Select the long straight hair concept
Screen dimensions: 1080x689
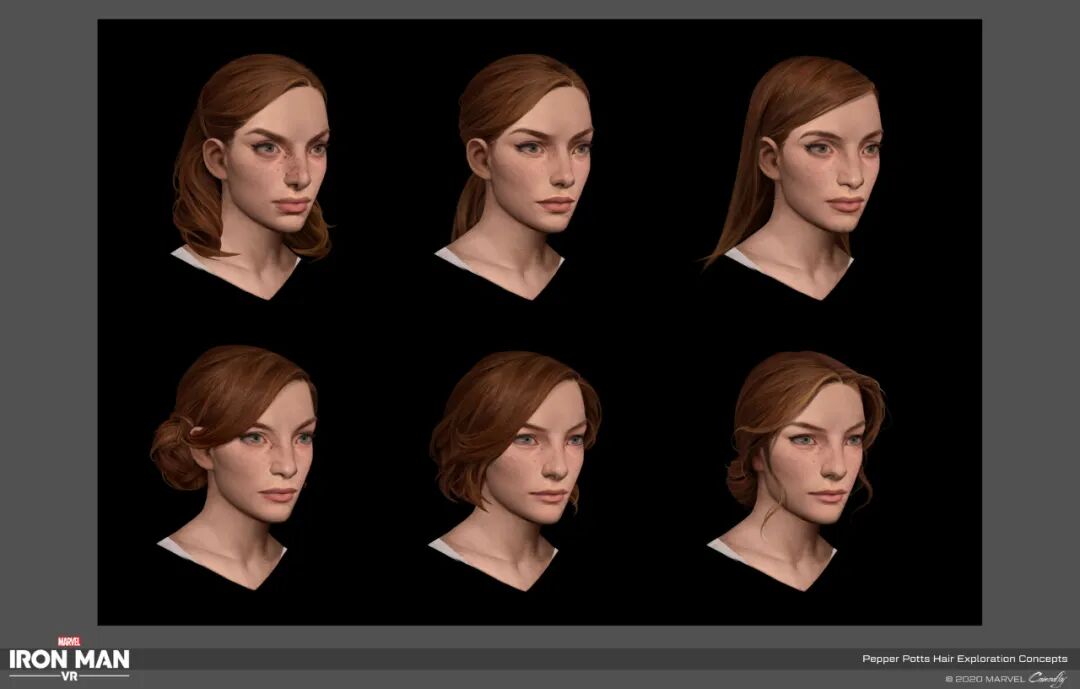pos(792,178)
